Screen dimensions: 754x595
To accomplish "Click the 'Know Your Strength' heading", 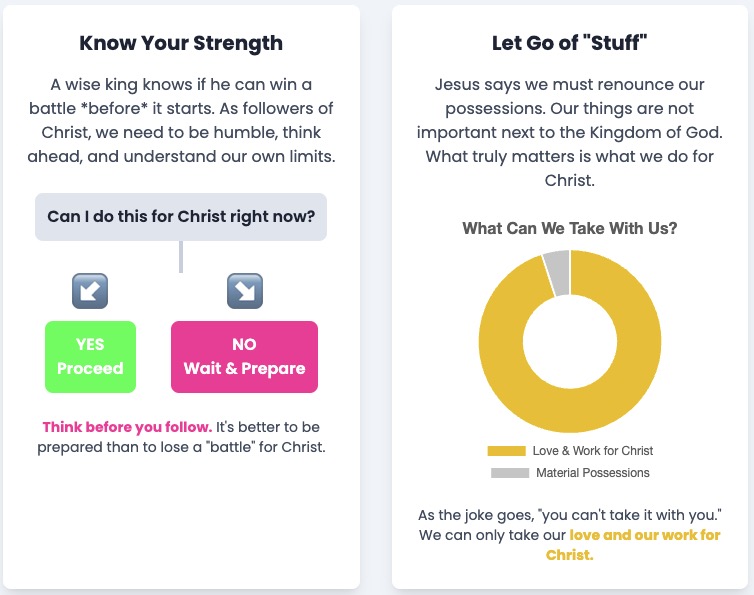I will click(181, 43).
